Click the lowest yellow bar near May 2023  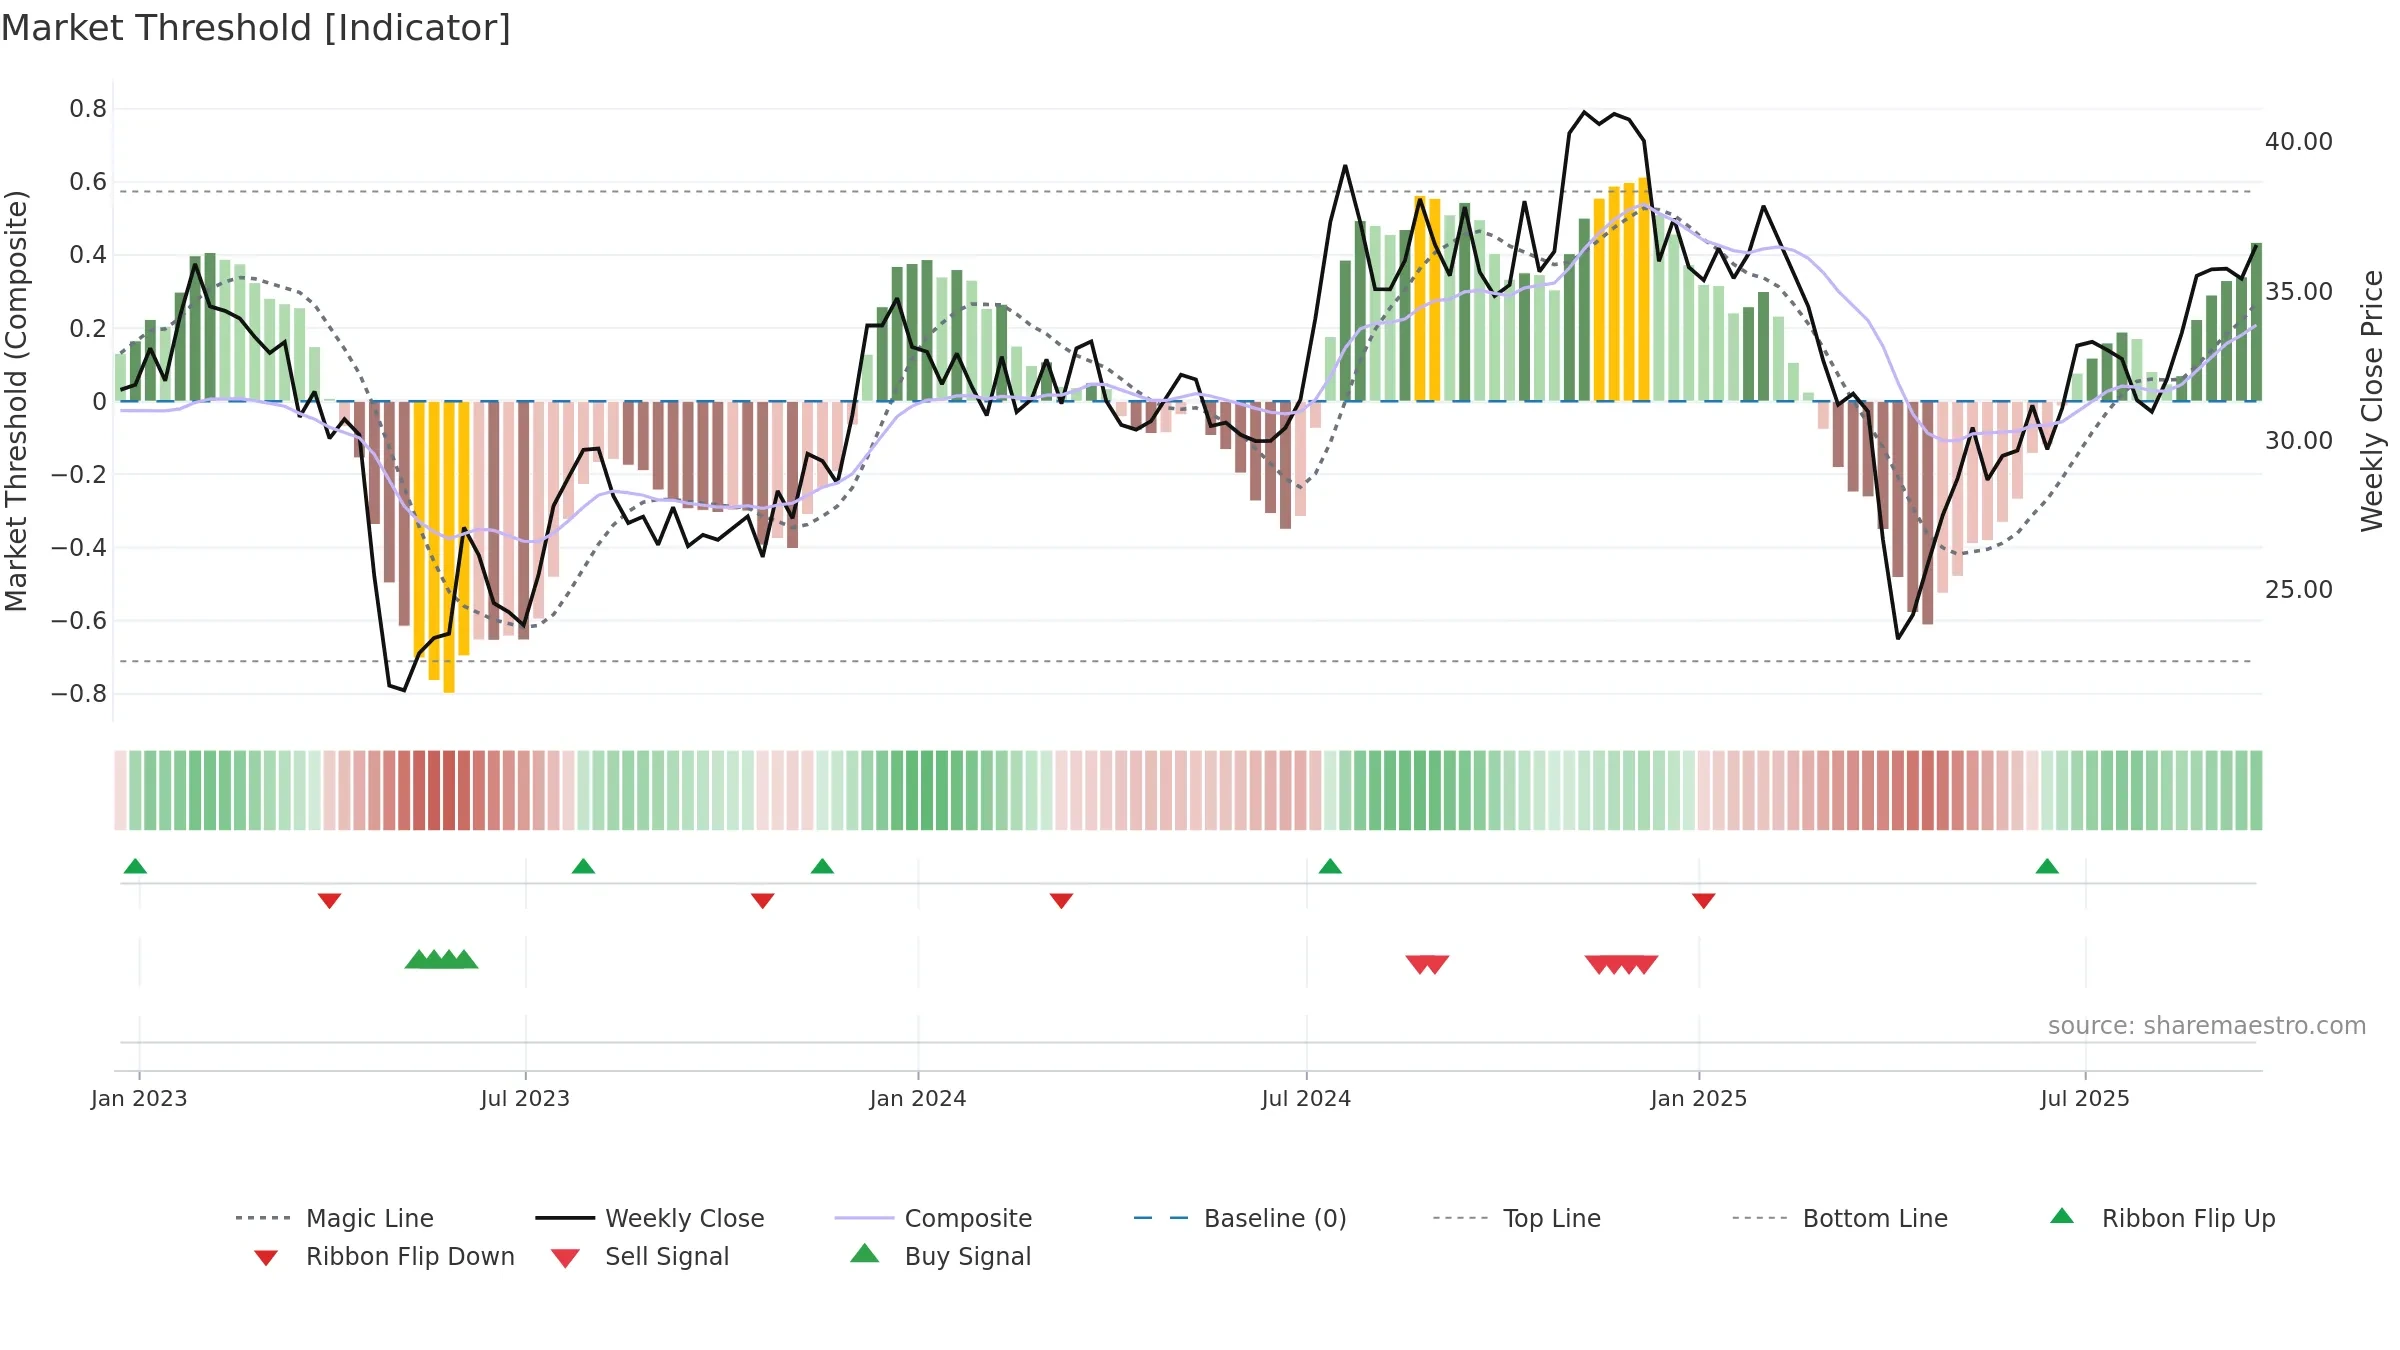449,547
